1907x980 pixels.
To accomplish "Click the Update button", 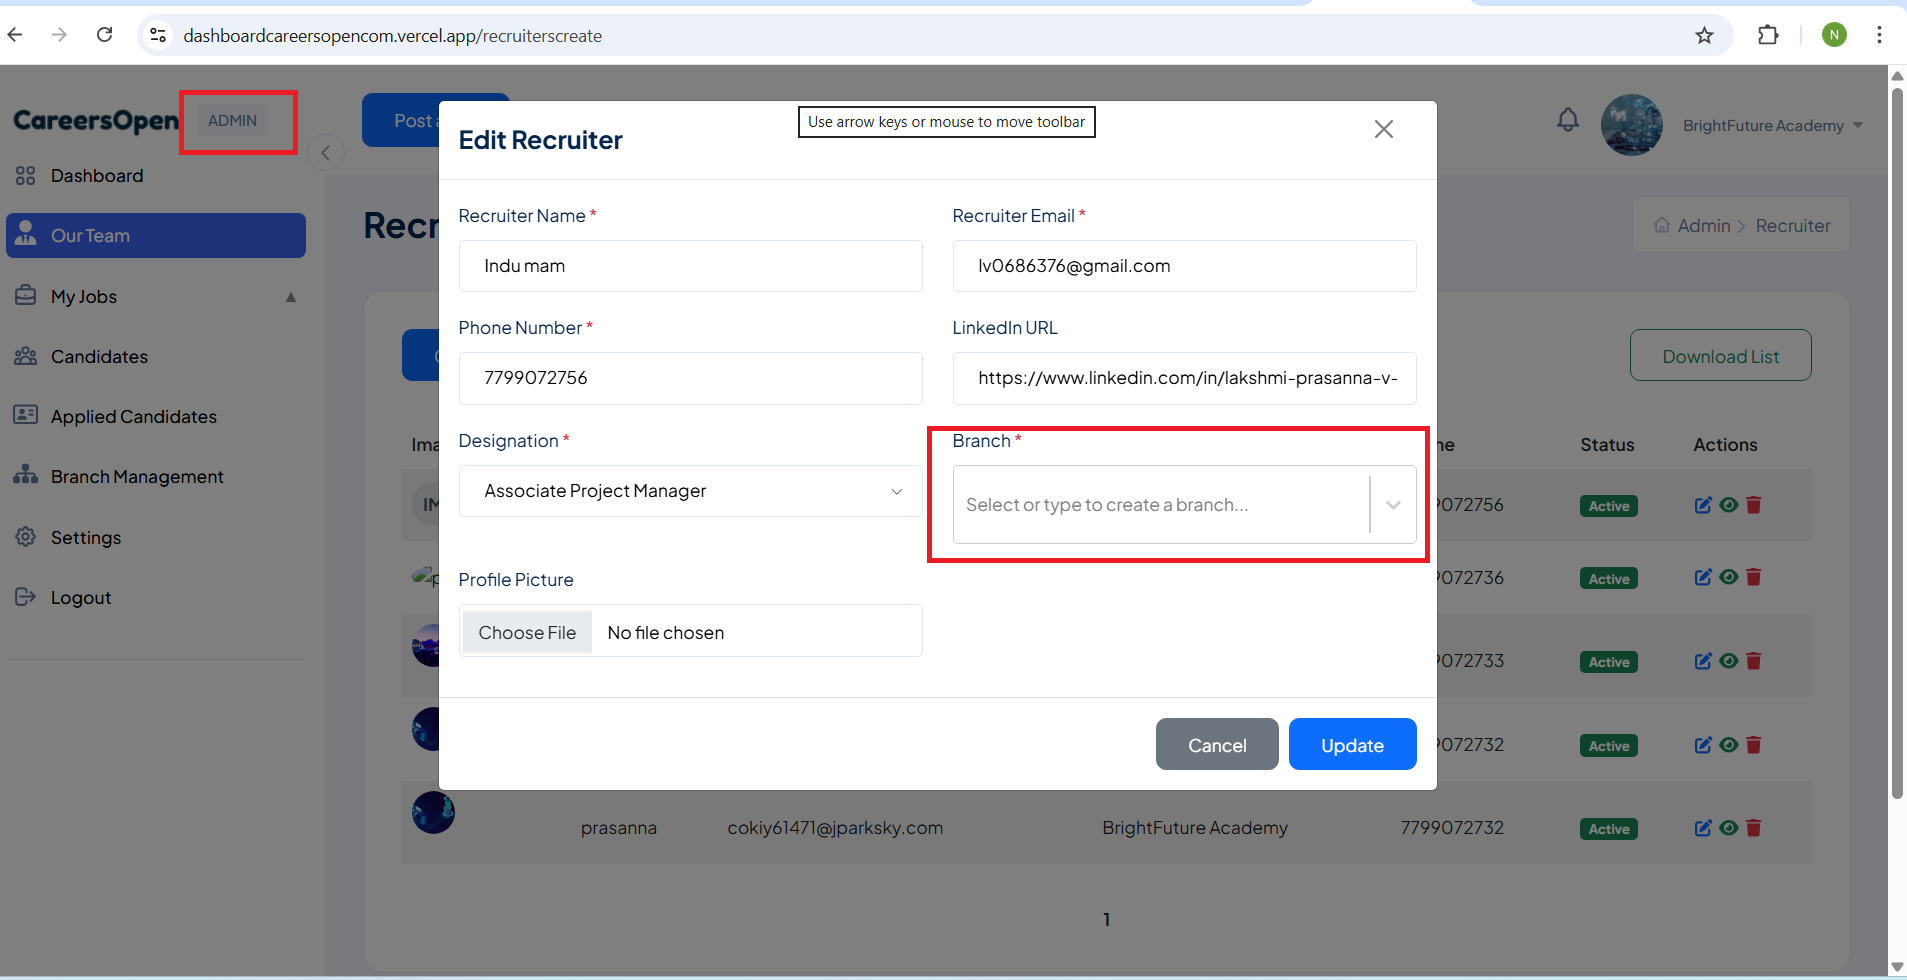I will pos(1351,745).
